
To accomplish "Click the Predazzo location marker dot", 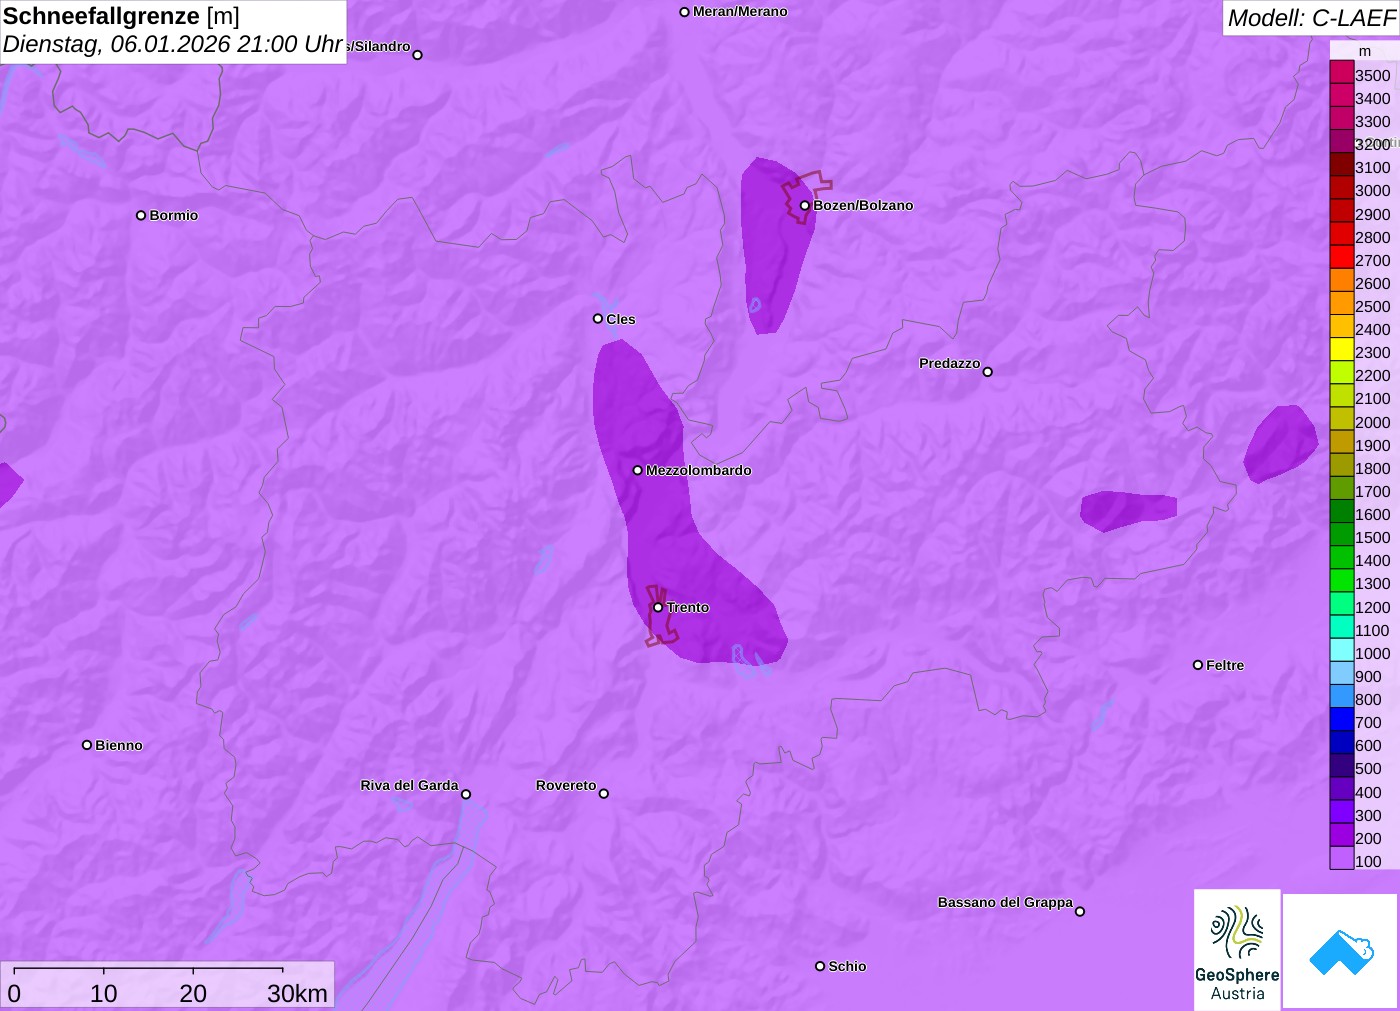I will coord(988,372).
